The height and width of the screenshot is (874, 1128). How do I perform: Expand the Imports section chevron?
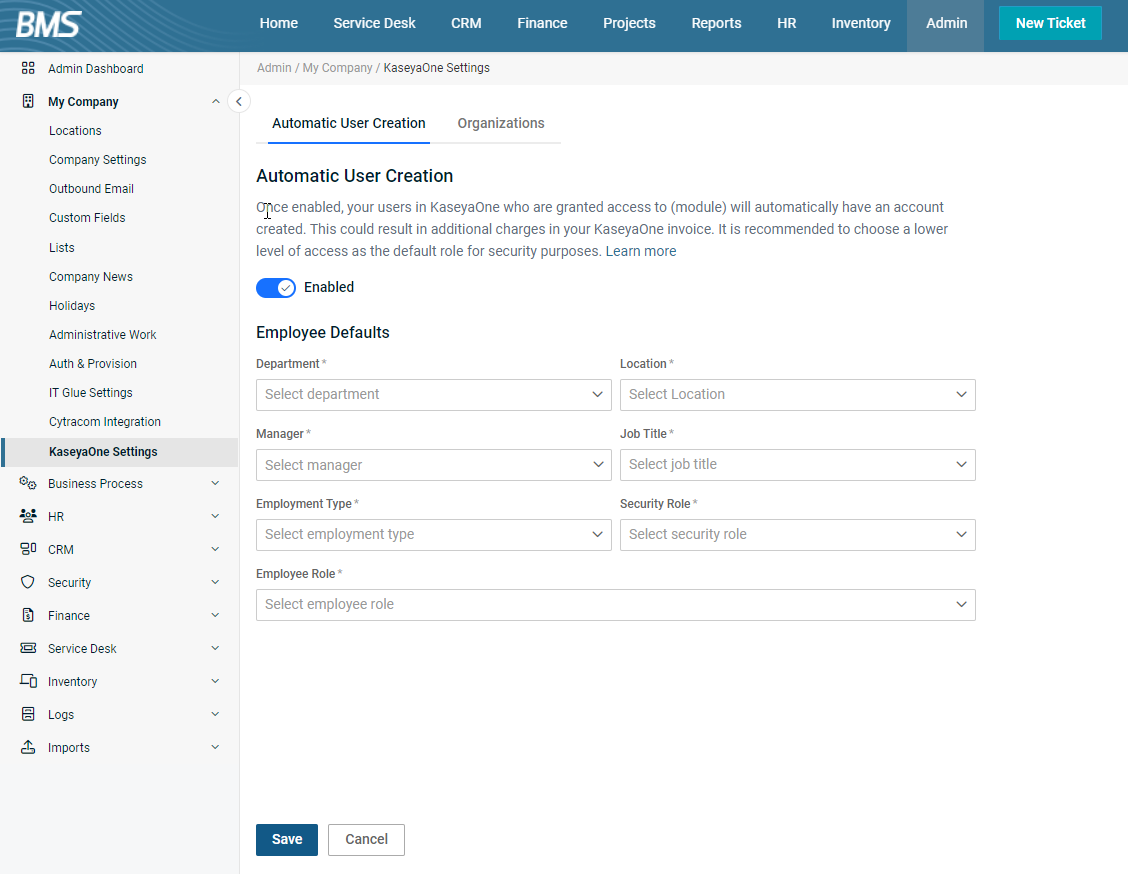[x=215, y=747]
